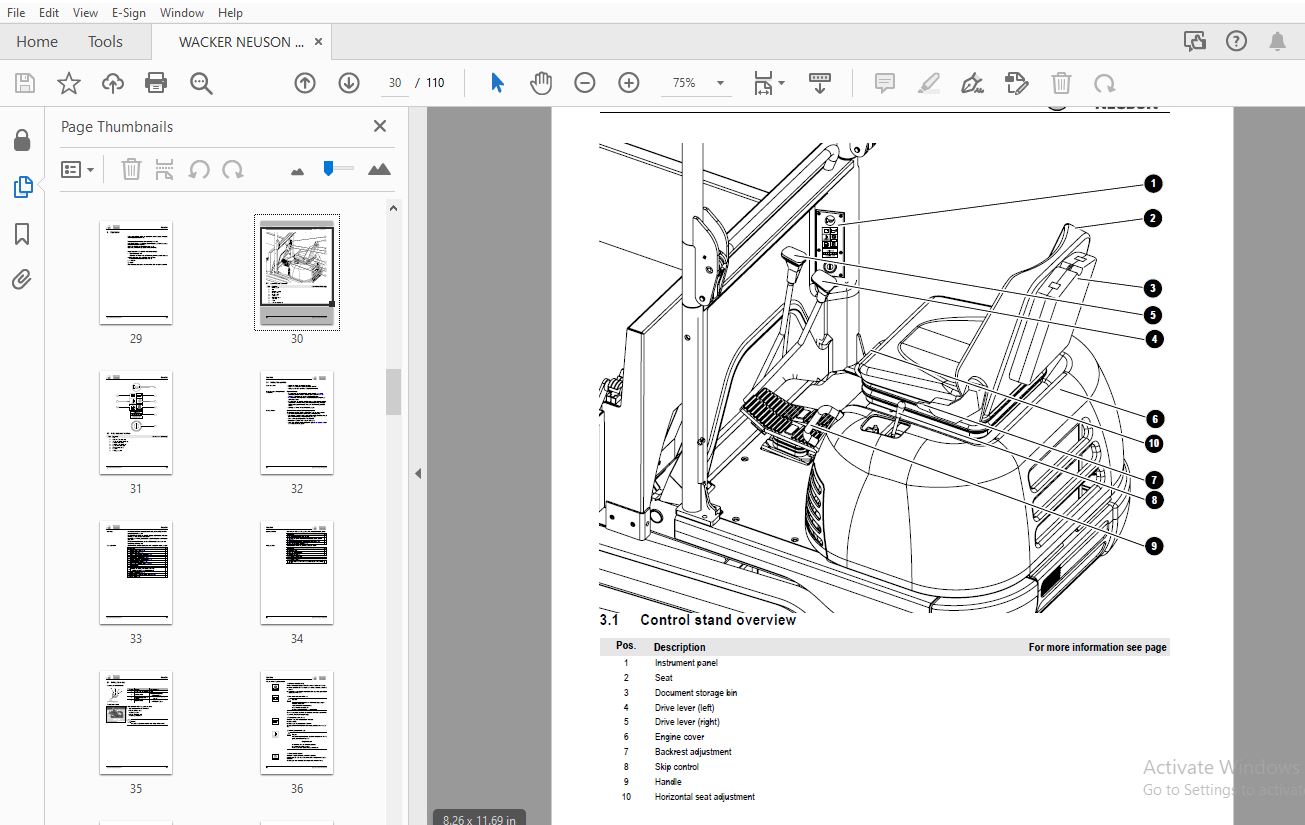1305x825 pixels.
Task: Collapse the navigation pane arrow
Action: point(418,473)
